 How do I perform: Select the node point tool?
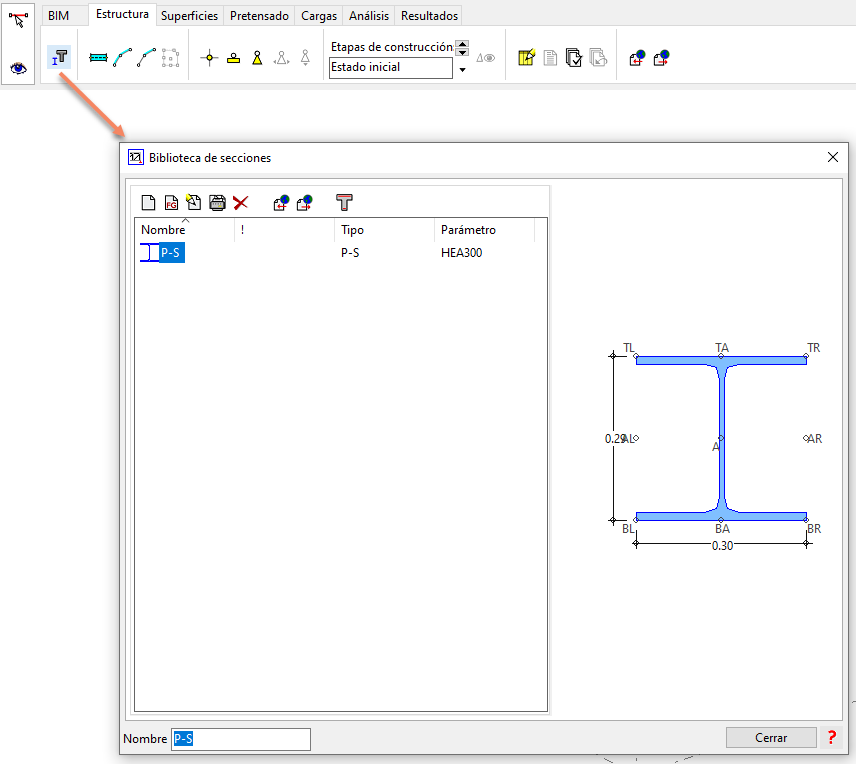(209, 58)
